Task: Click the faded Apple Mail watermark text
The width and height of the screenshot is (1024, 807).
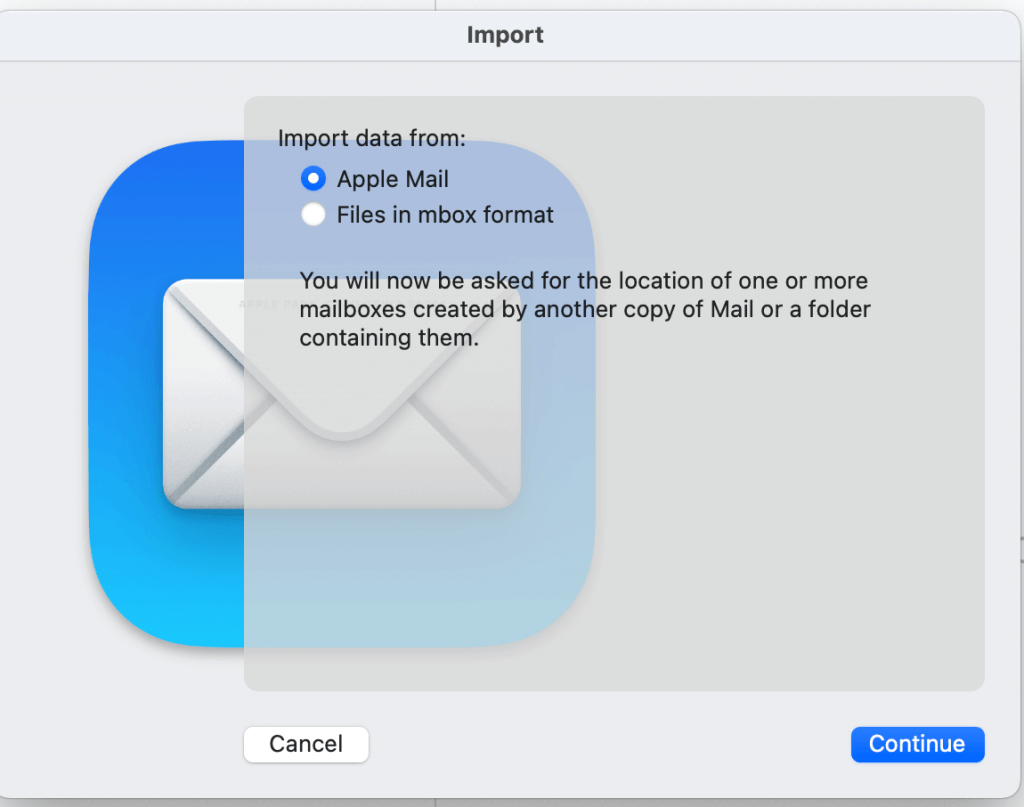Action: 270,305
